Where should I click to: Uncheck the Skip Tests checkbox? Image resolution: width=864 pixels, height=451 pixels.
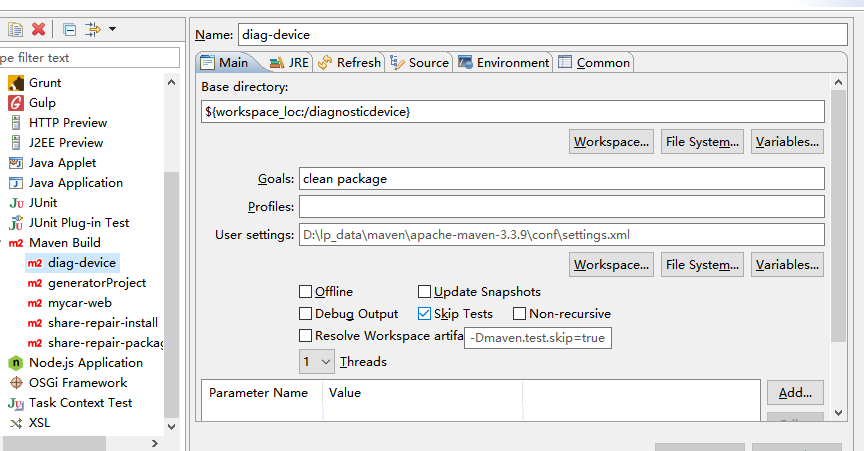[x=424, y=314]
